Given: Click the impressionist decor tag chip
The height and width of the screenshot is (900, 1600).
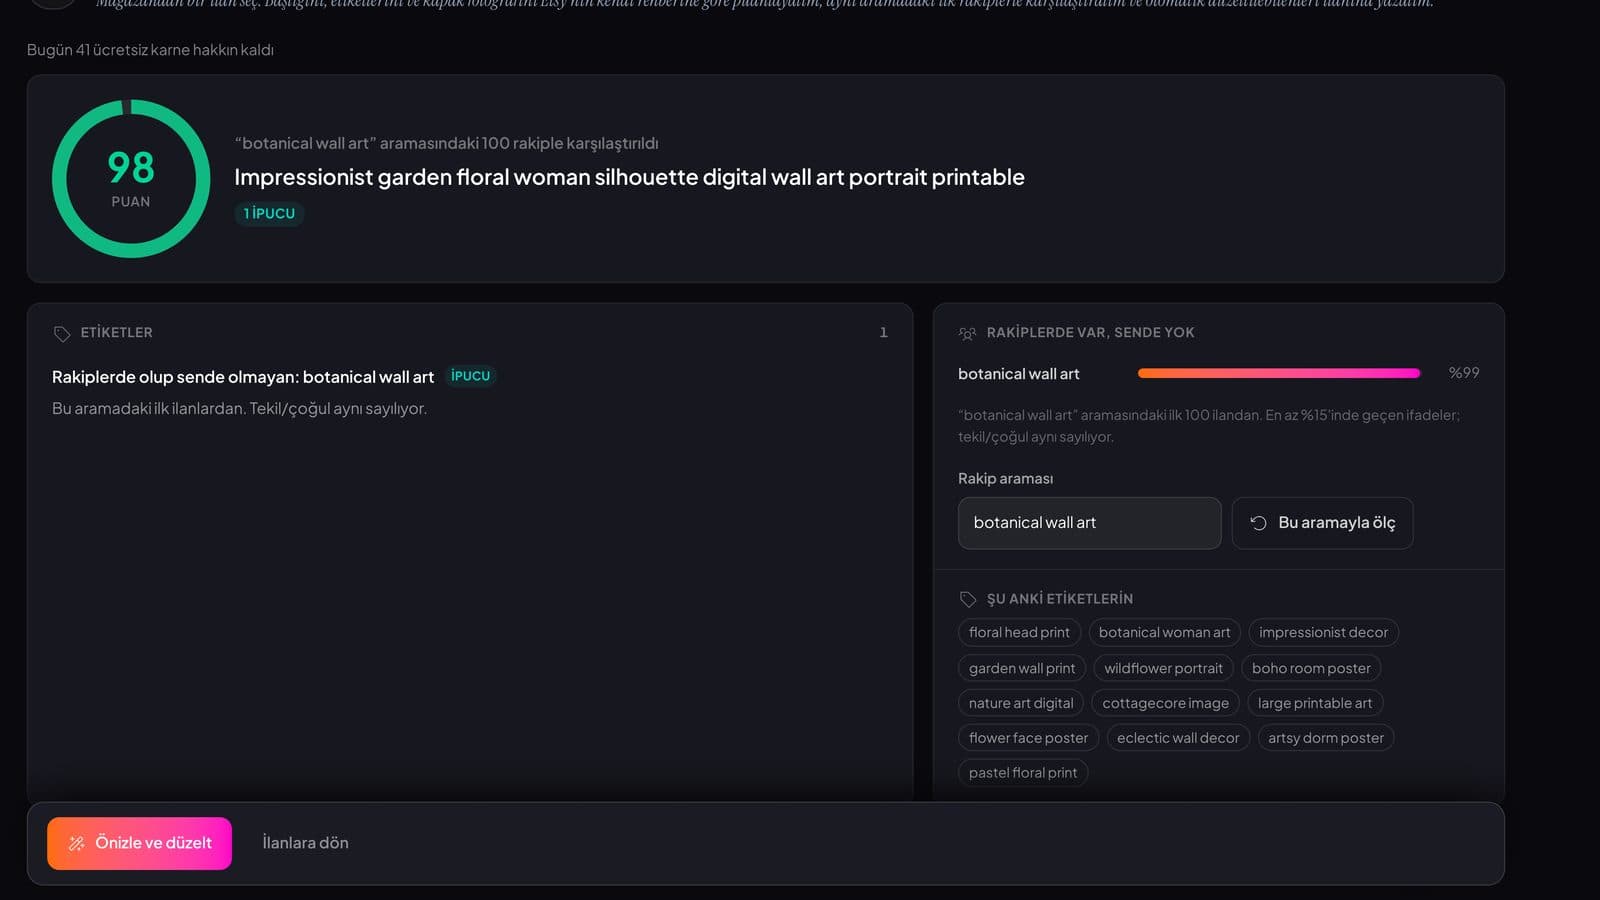Looking at the screenshot, I should (1323, 632).
